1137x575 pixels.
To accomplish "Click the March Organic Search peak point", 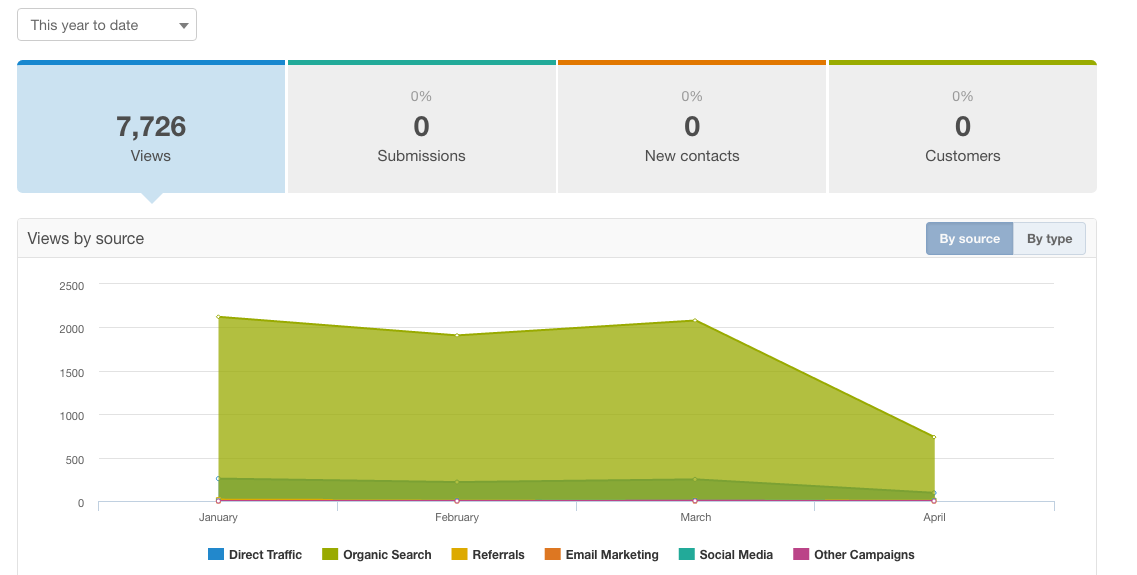I will point(695,321).
